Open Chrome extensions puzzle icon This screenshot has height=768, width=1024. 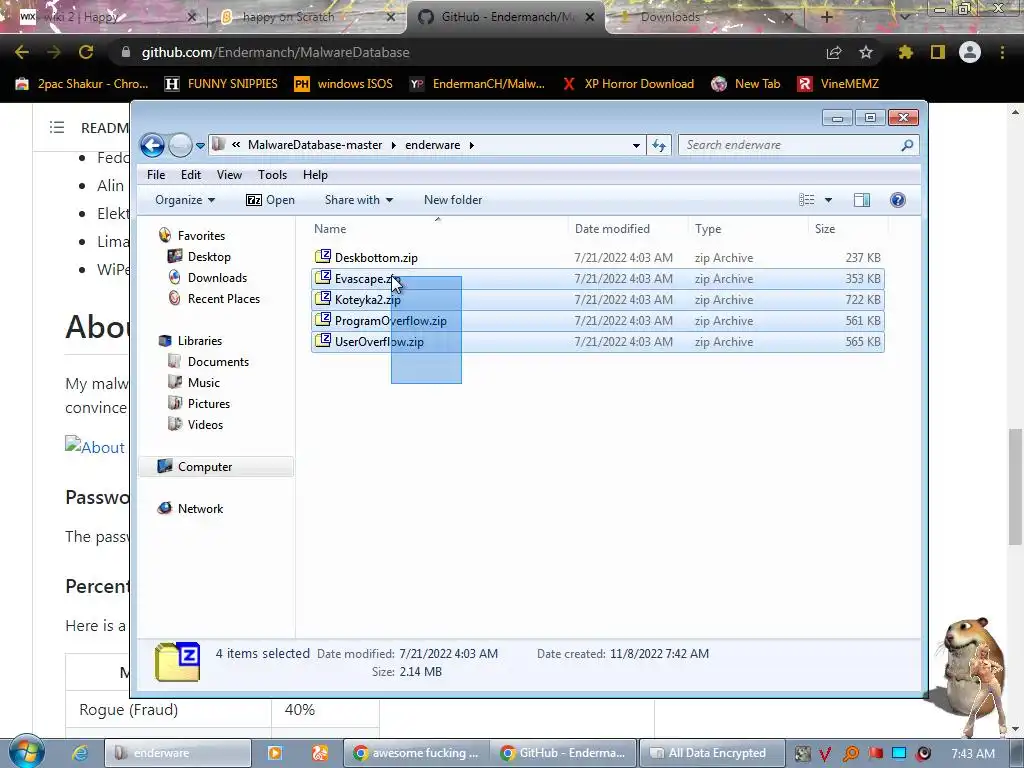coord(906,52)
